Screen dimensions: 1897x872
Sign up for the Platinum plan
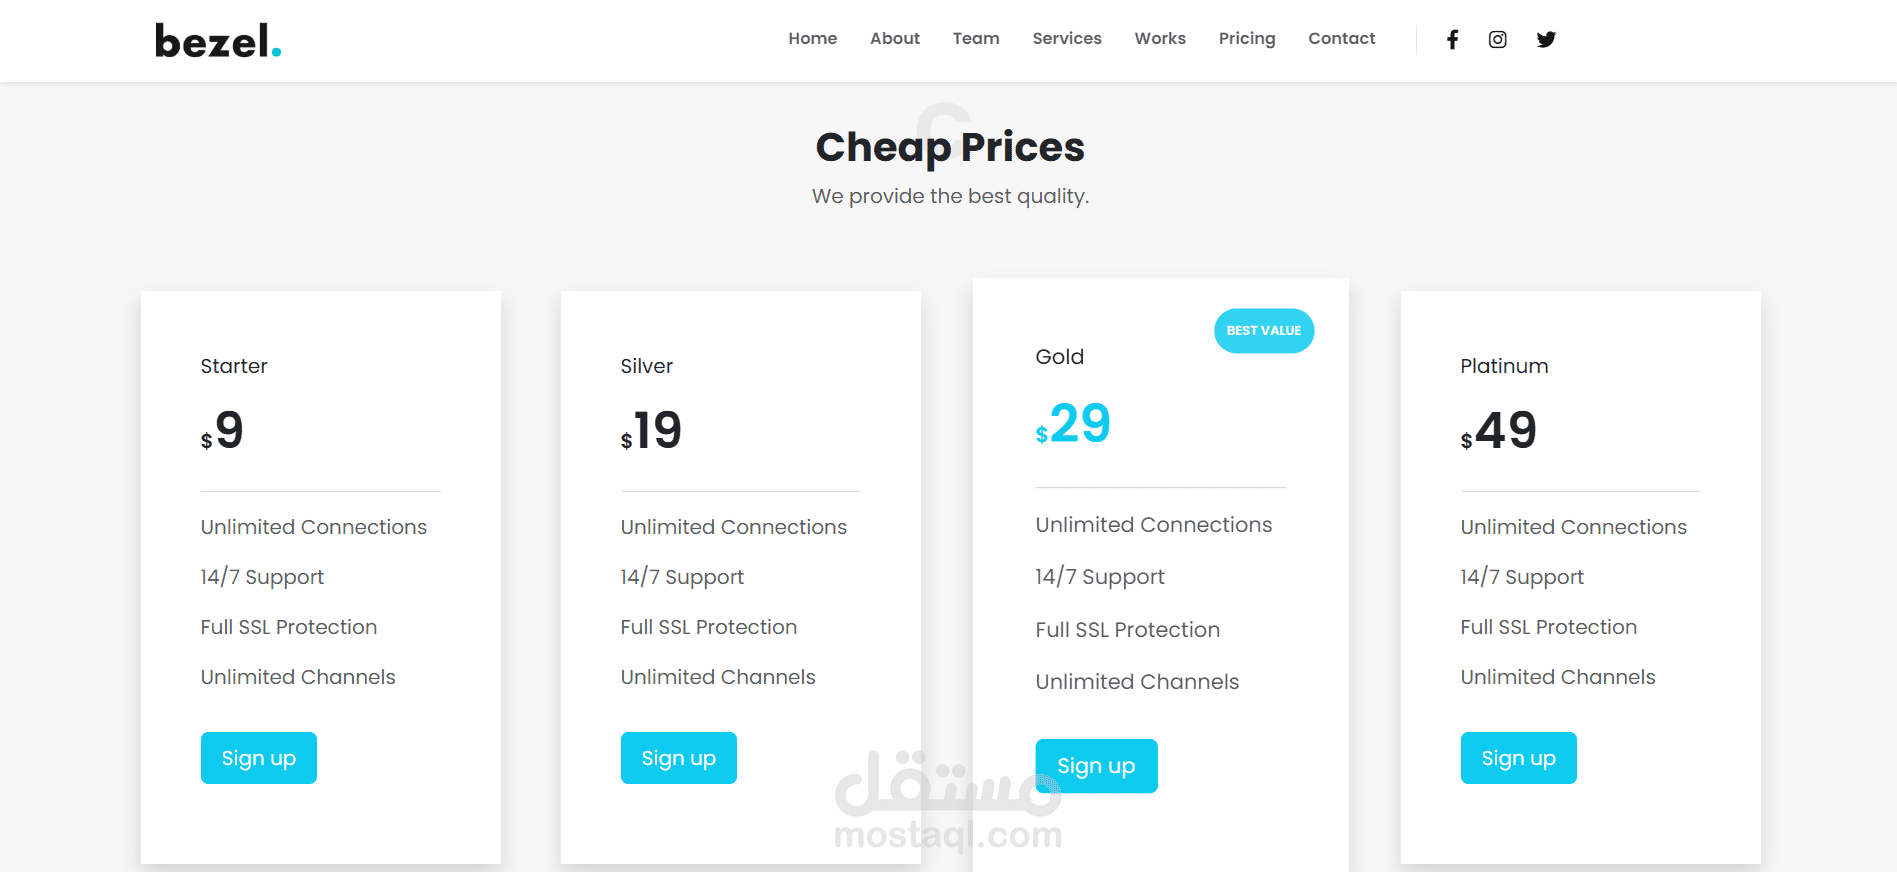pos(1519,758)
